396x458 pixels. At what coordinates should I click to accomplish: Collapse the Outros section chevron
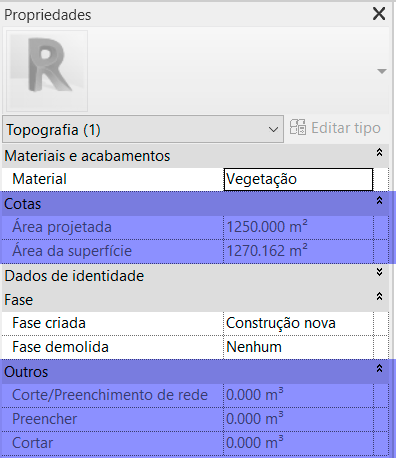379,368
